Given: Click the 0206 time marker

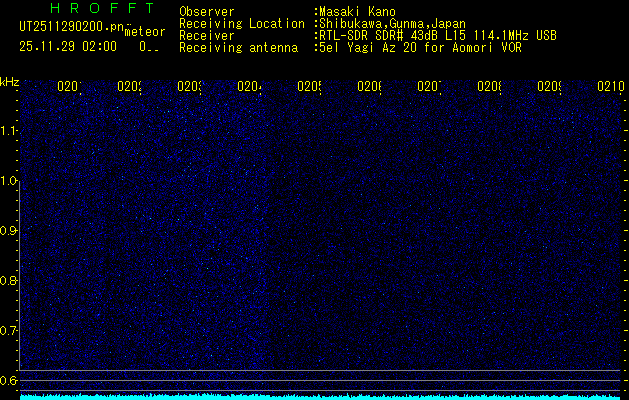Looking at the screenshot, I should tap(369, 86).
